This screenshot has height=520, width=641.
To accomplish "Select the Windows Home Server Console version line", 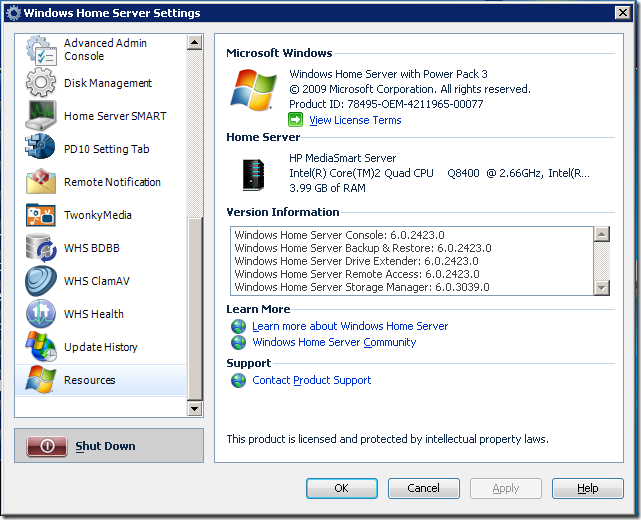I will (x=339, y=235).
